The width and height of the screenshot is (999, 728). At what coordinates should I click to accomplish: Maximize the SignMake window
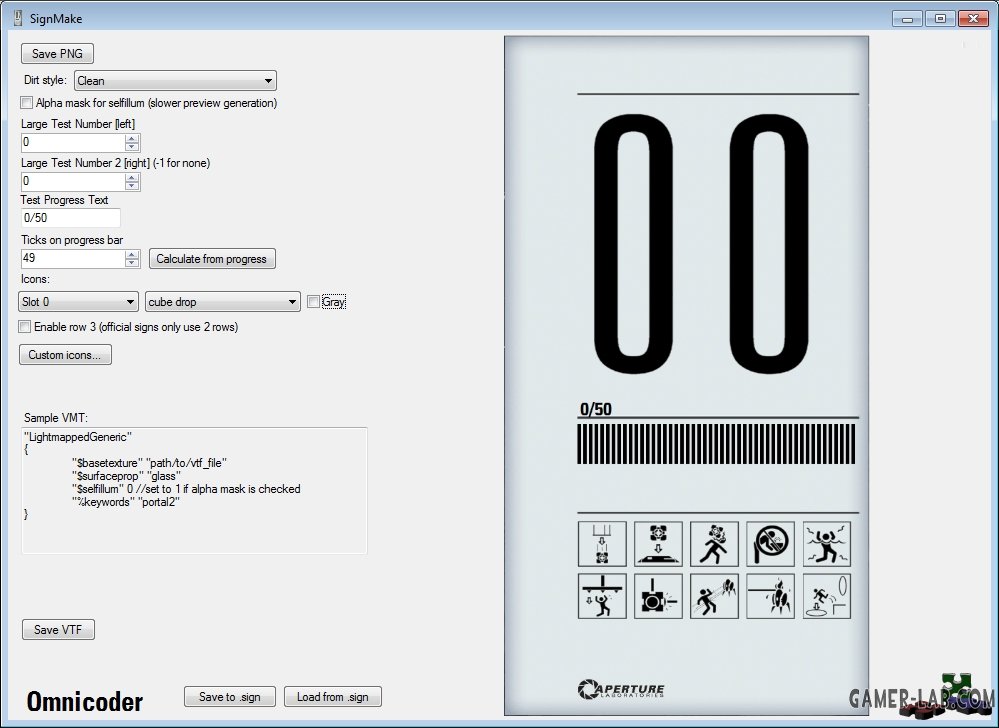coord(940,18)
